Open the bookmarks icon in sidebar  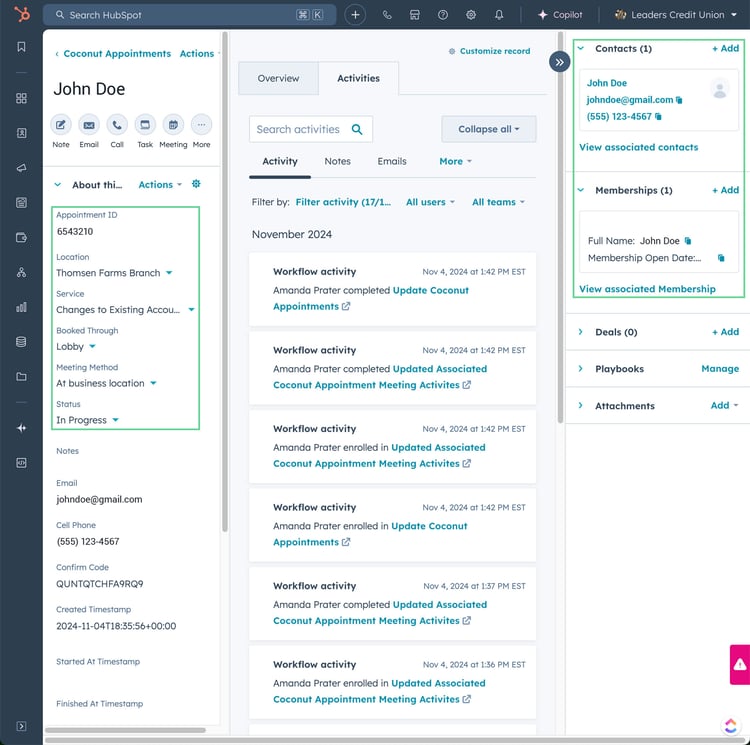point(22,46)
